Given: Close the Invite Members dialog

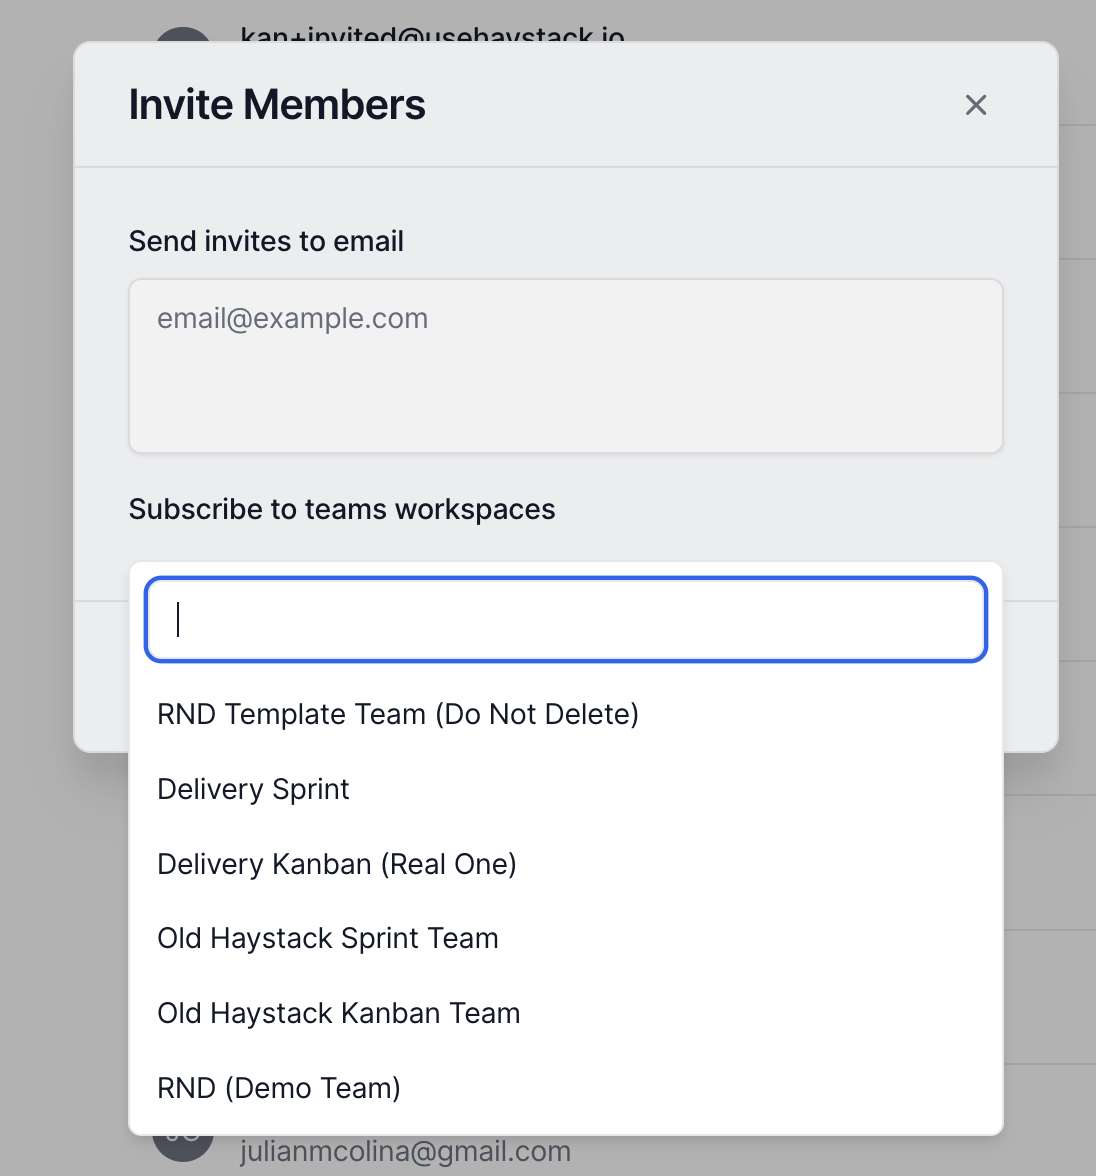Looking at the screenshot, I should (x=976, y=105).
